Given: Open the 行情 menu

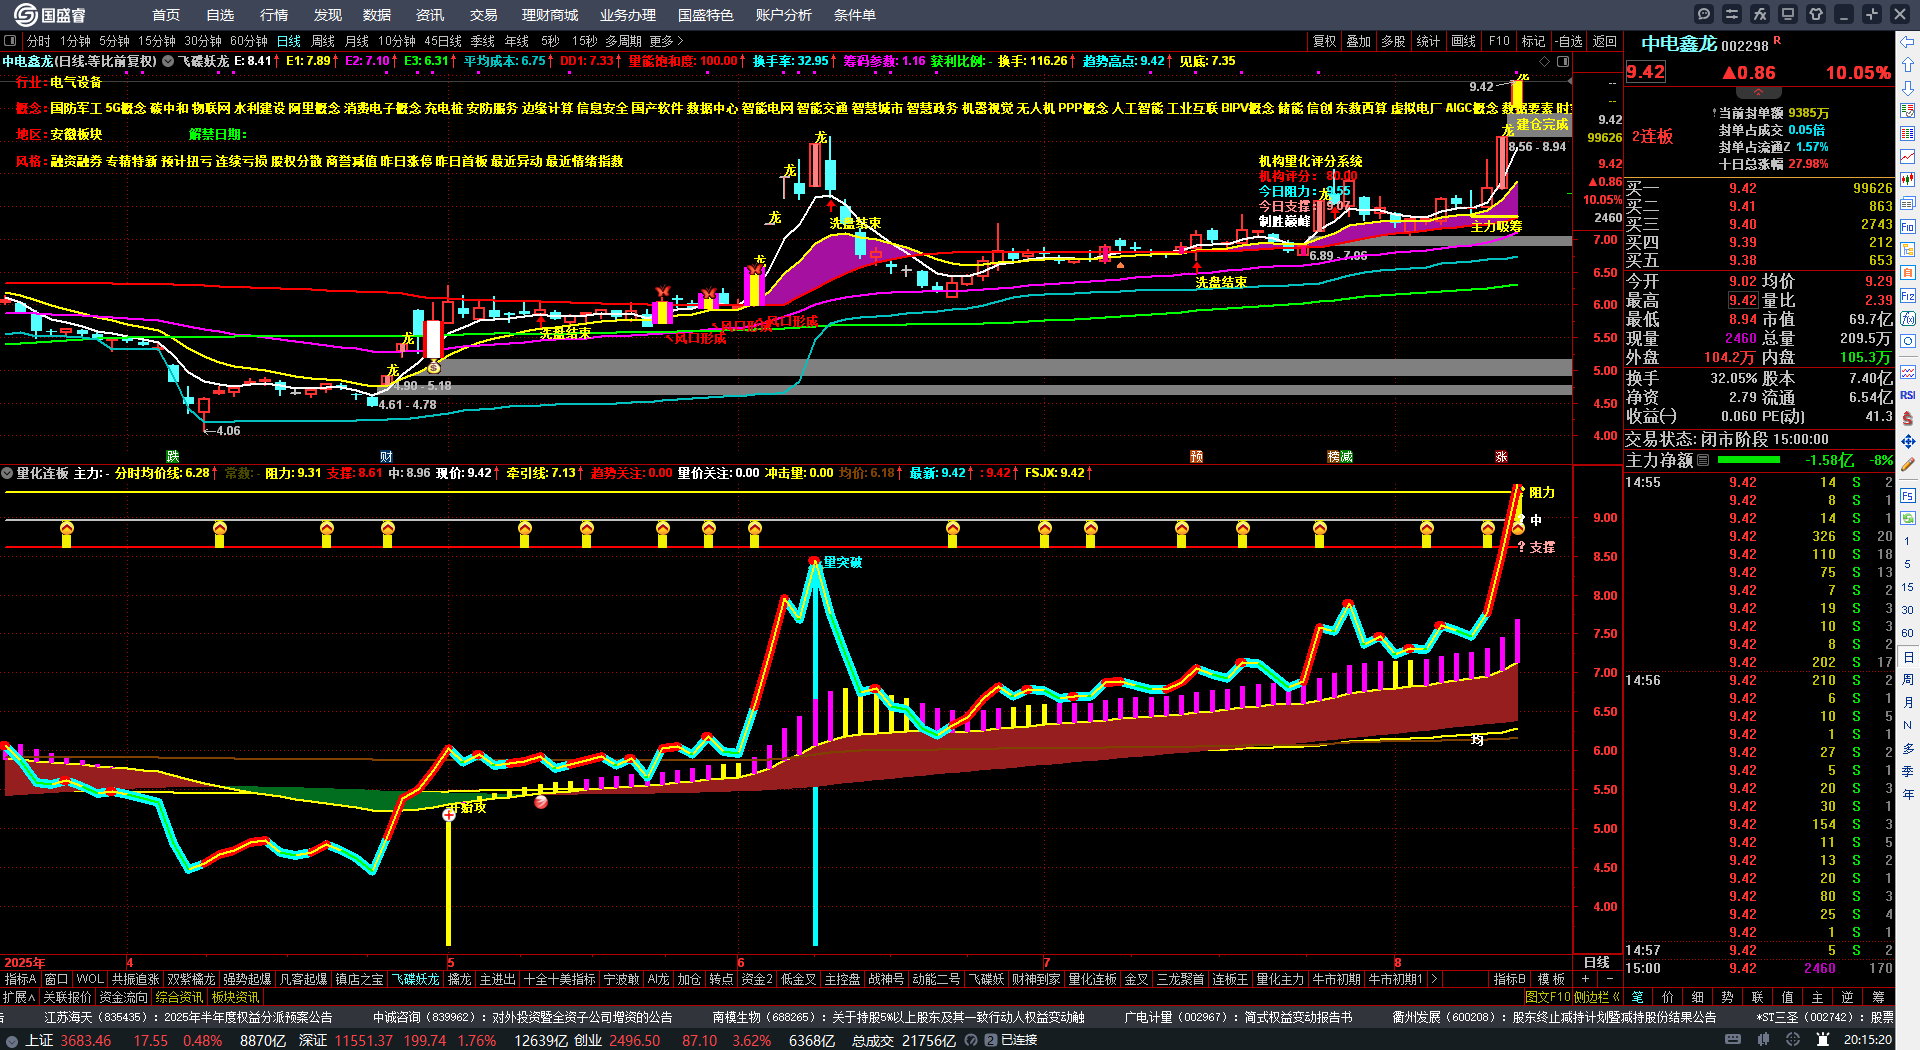Looking at the screenshot, I should pos(274,15).
